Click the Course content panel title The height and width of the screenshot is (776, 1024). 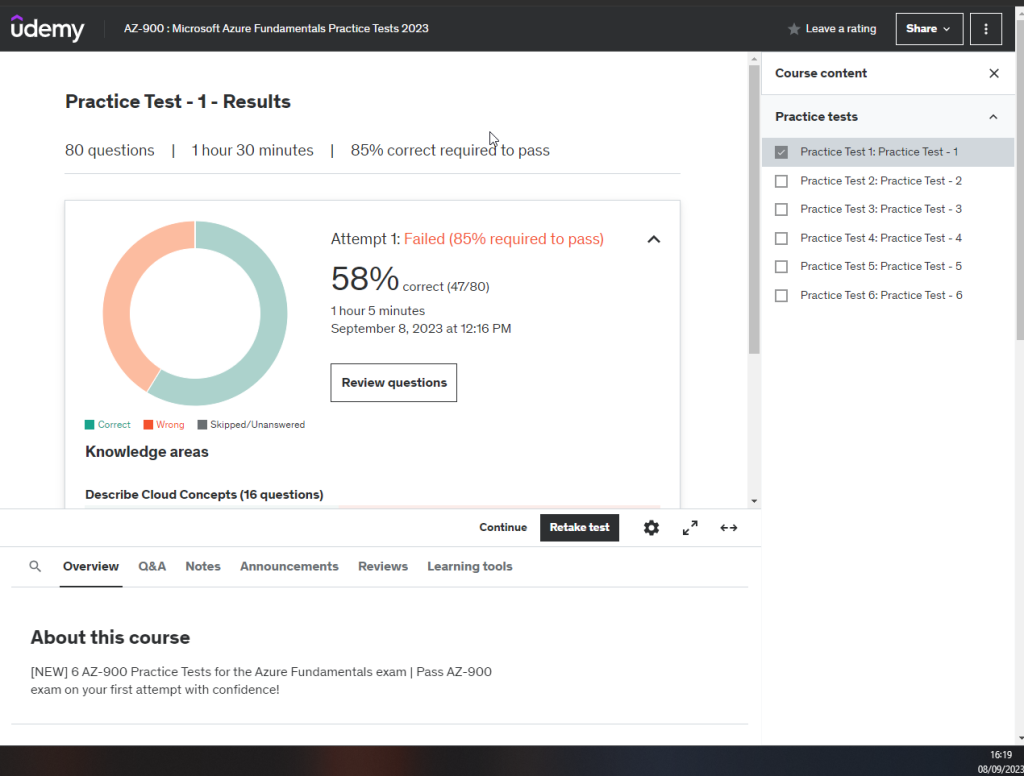(x=821, y=73)
